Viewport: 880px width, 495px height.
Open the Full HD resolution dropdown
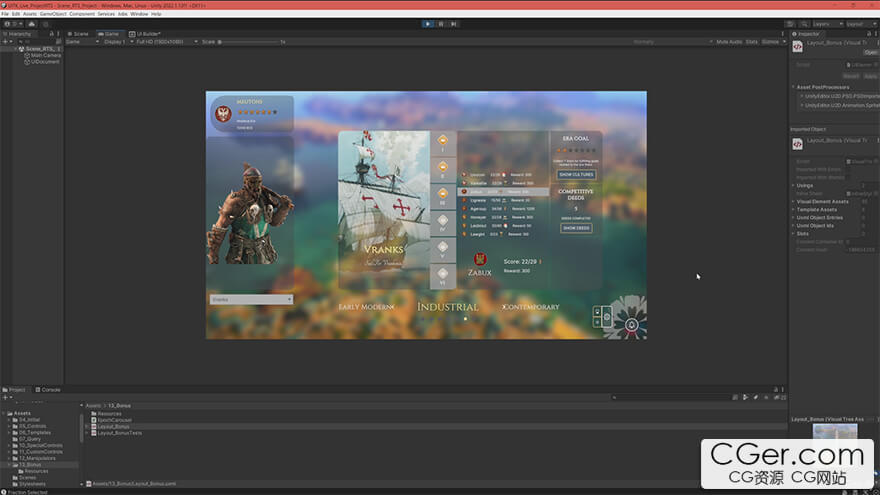(167, 42)
